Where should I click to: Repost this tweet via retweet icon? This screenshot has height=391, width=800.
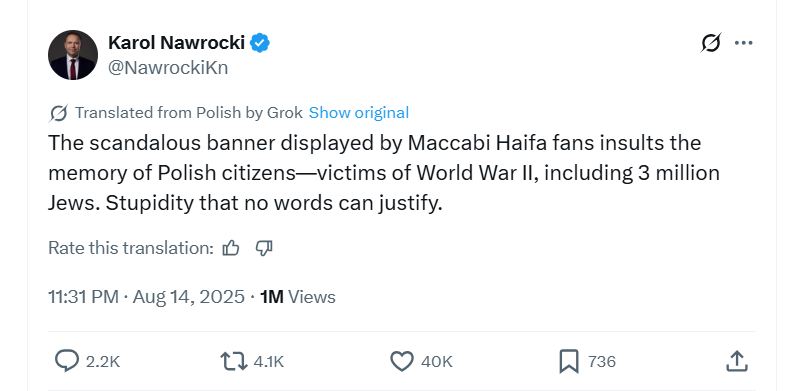pyautogui.click(x=235, y=361)
